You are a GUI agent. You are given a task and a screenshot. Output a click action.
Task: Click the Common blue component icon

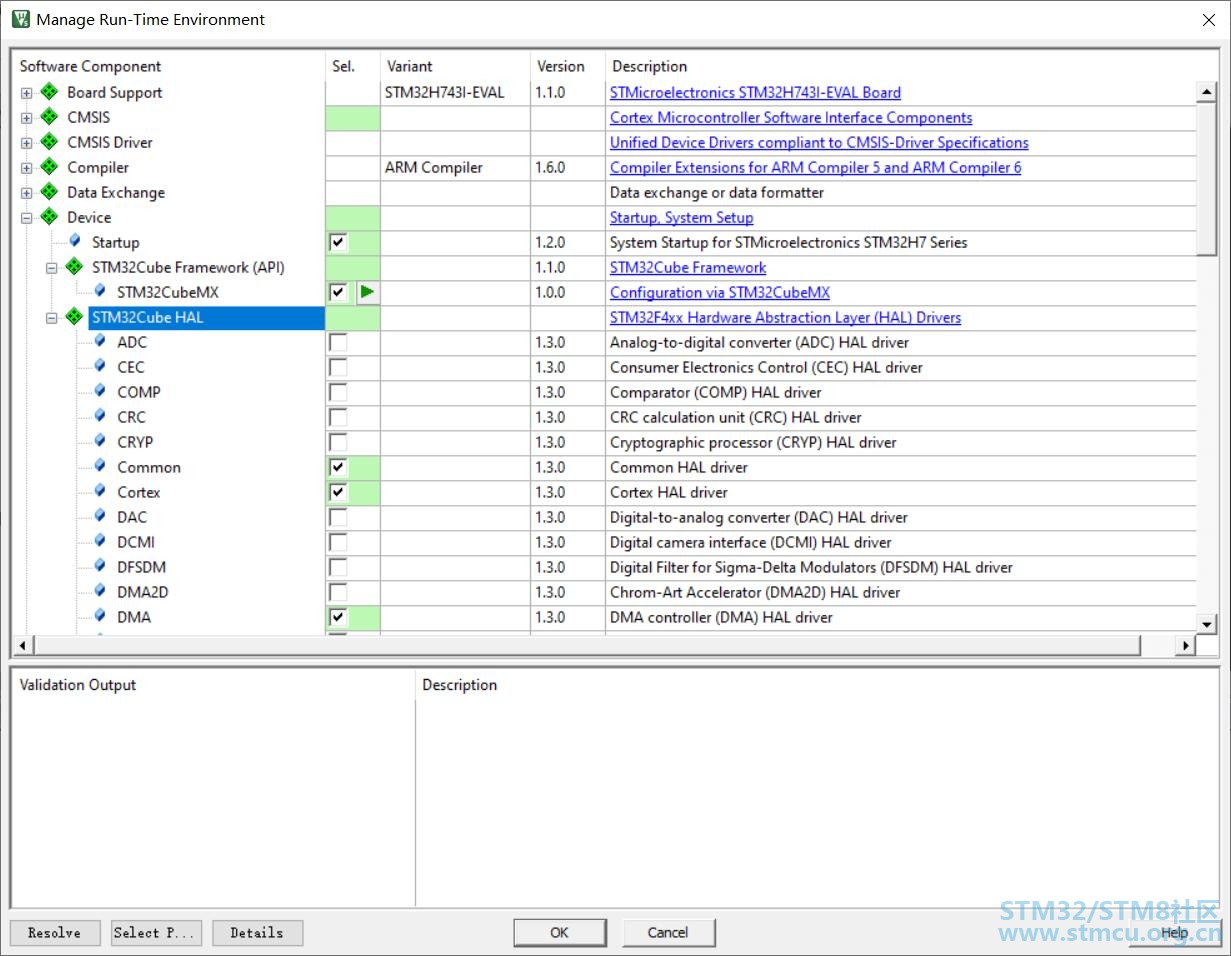coord(100,466)
